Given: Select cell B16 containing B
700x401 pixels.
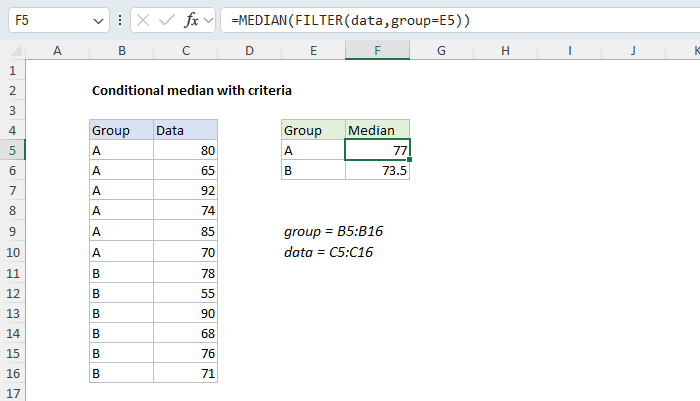Looking at the screenshot, I should click(x=121, y=373).
